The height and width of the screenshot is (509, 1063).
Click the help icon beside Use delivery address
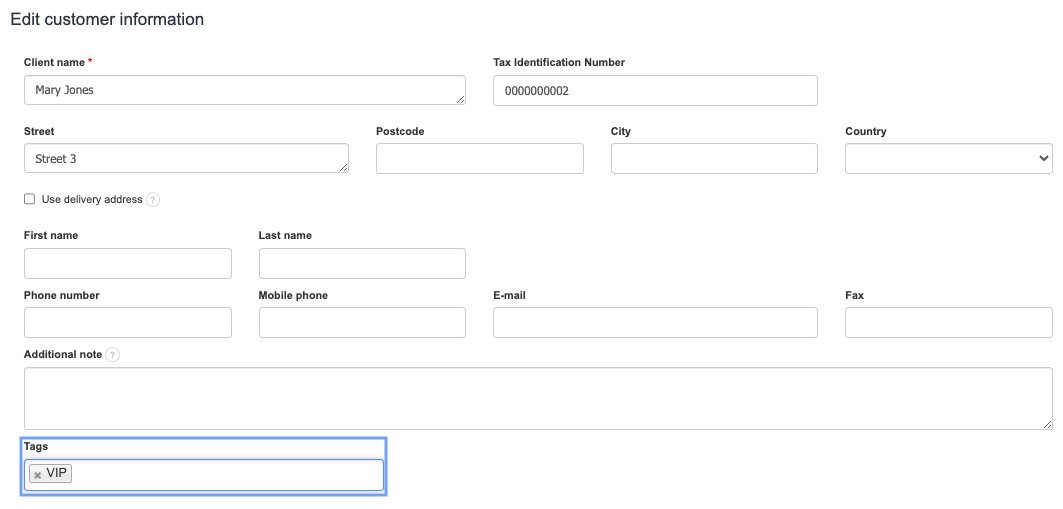[153, 200]
